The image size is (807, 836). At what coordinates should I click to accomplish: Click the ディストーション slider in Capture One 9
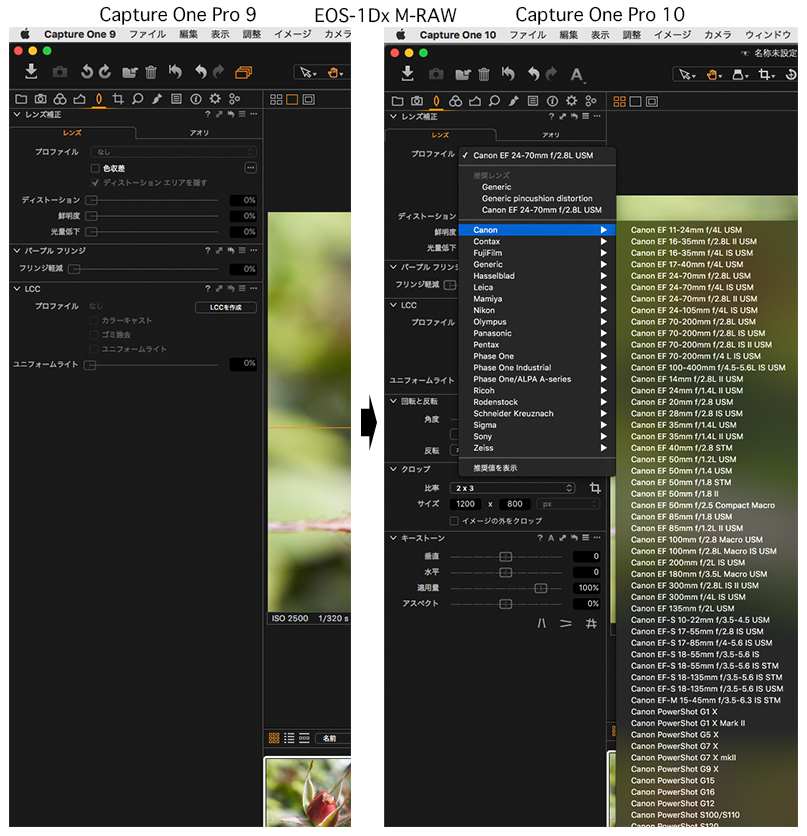(152, 200)
